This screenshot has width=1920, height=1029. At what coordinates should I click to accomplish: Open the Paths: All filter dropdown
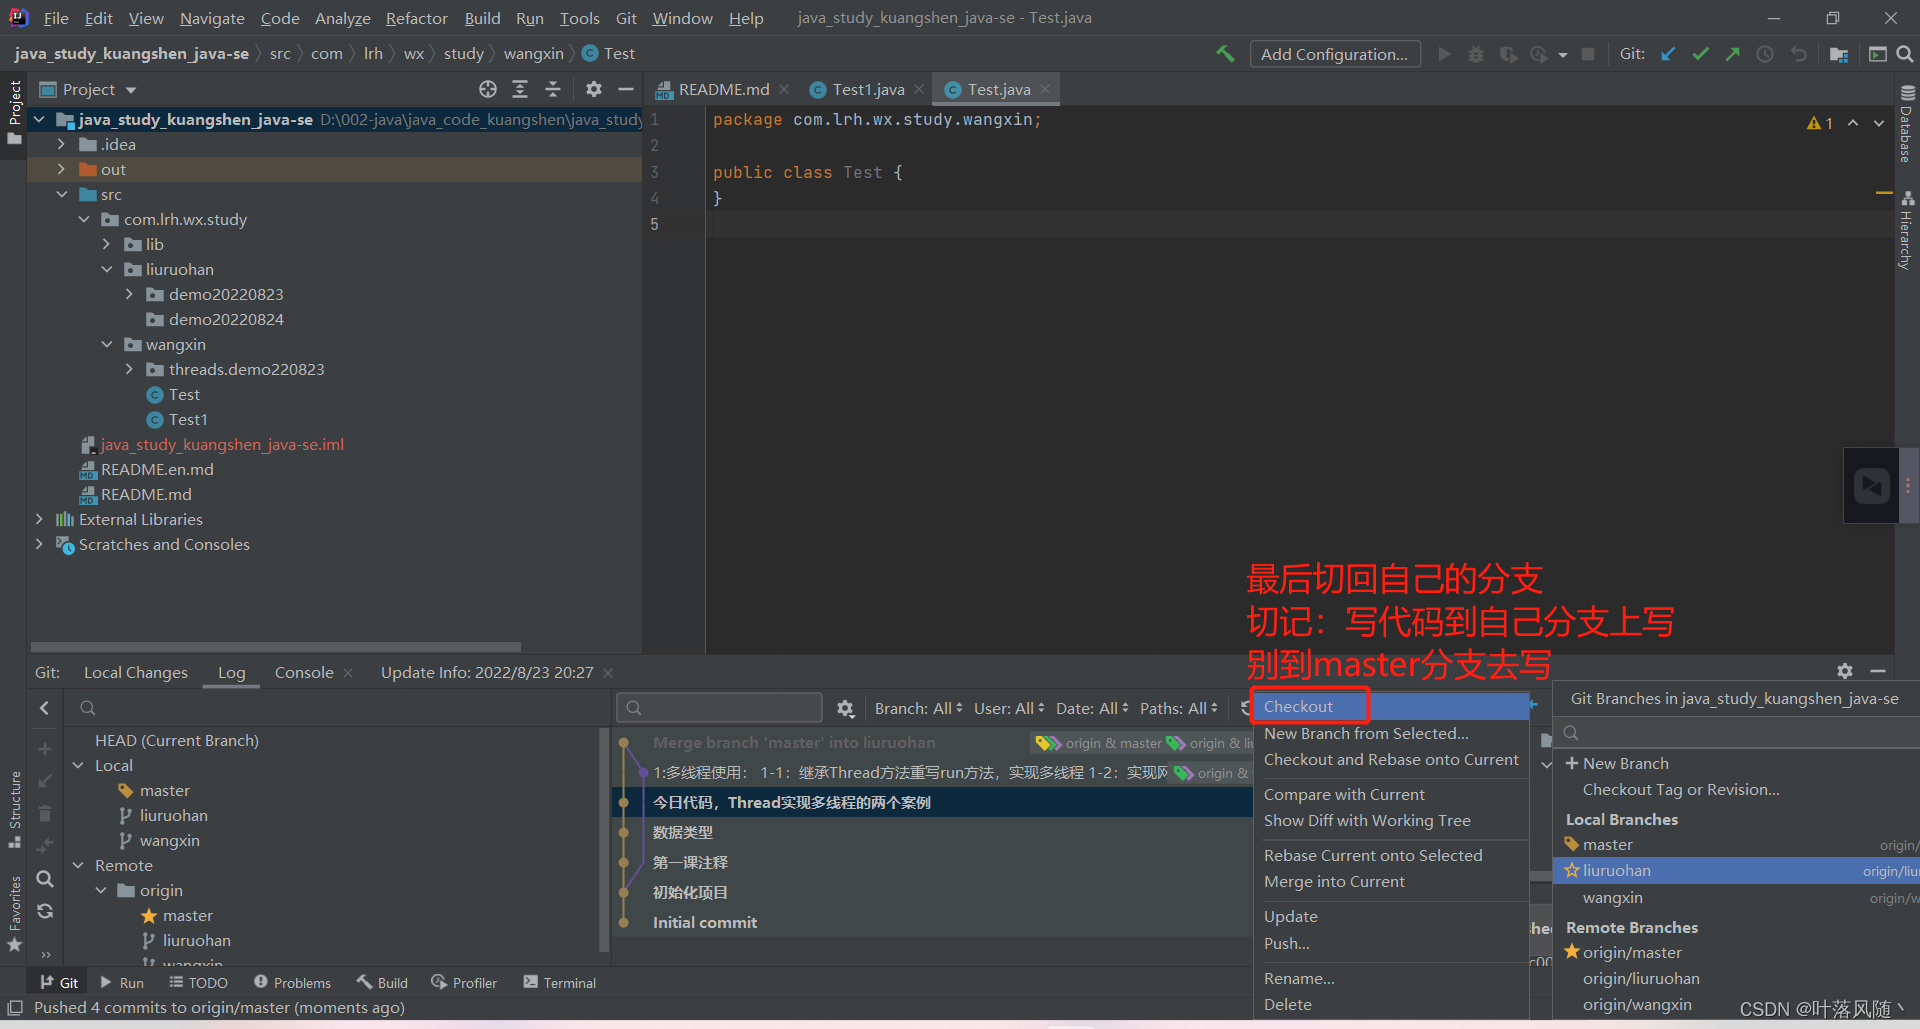1179,708
